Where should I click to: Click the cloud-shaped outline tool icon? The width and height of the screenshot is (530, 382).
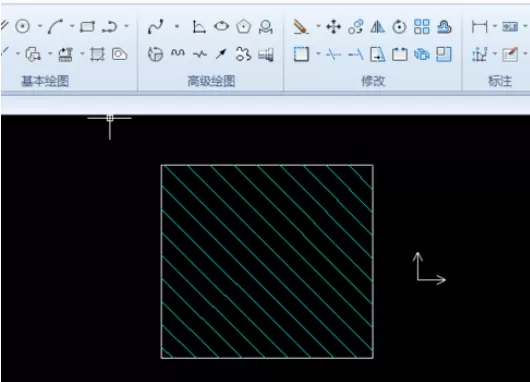[x=243, y=54]
